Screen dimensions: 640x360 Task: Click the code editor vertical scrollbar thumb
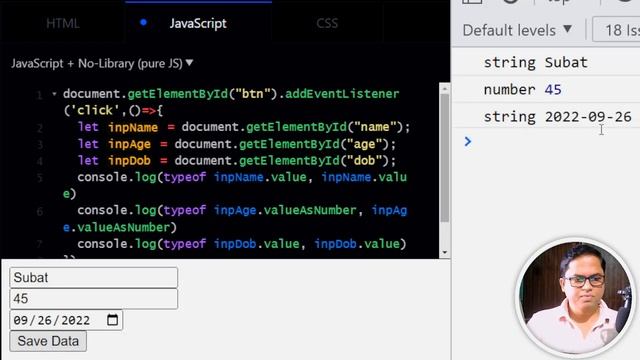coord(444,158)
